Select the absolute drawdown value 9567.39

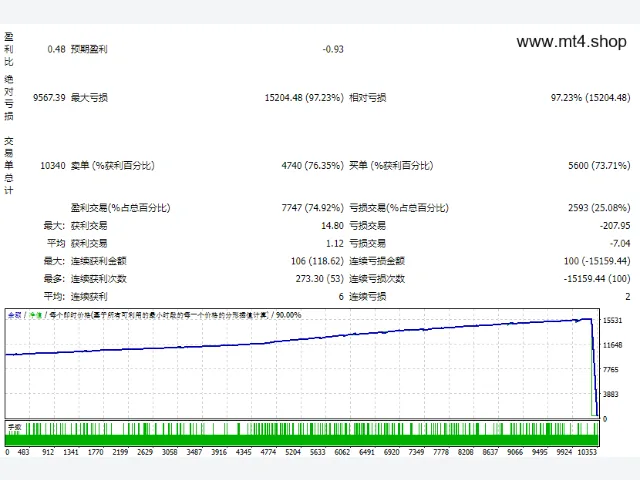49,98
